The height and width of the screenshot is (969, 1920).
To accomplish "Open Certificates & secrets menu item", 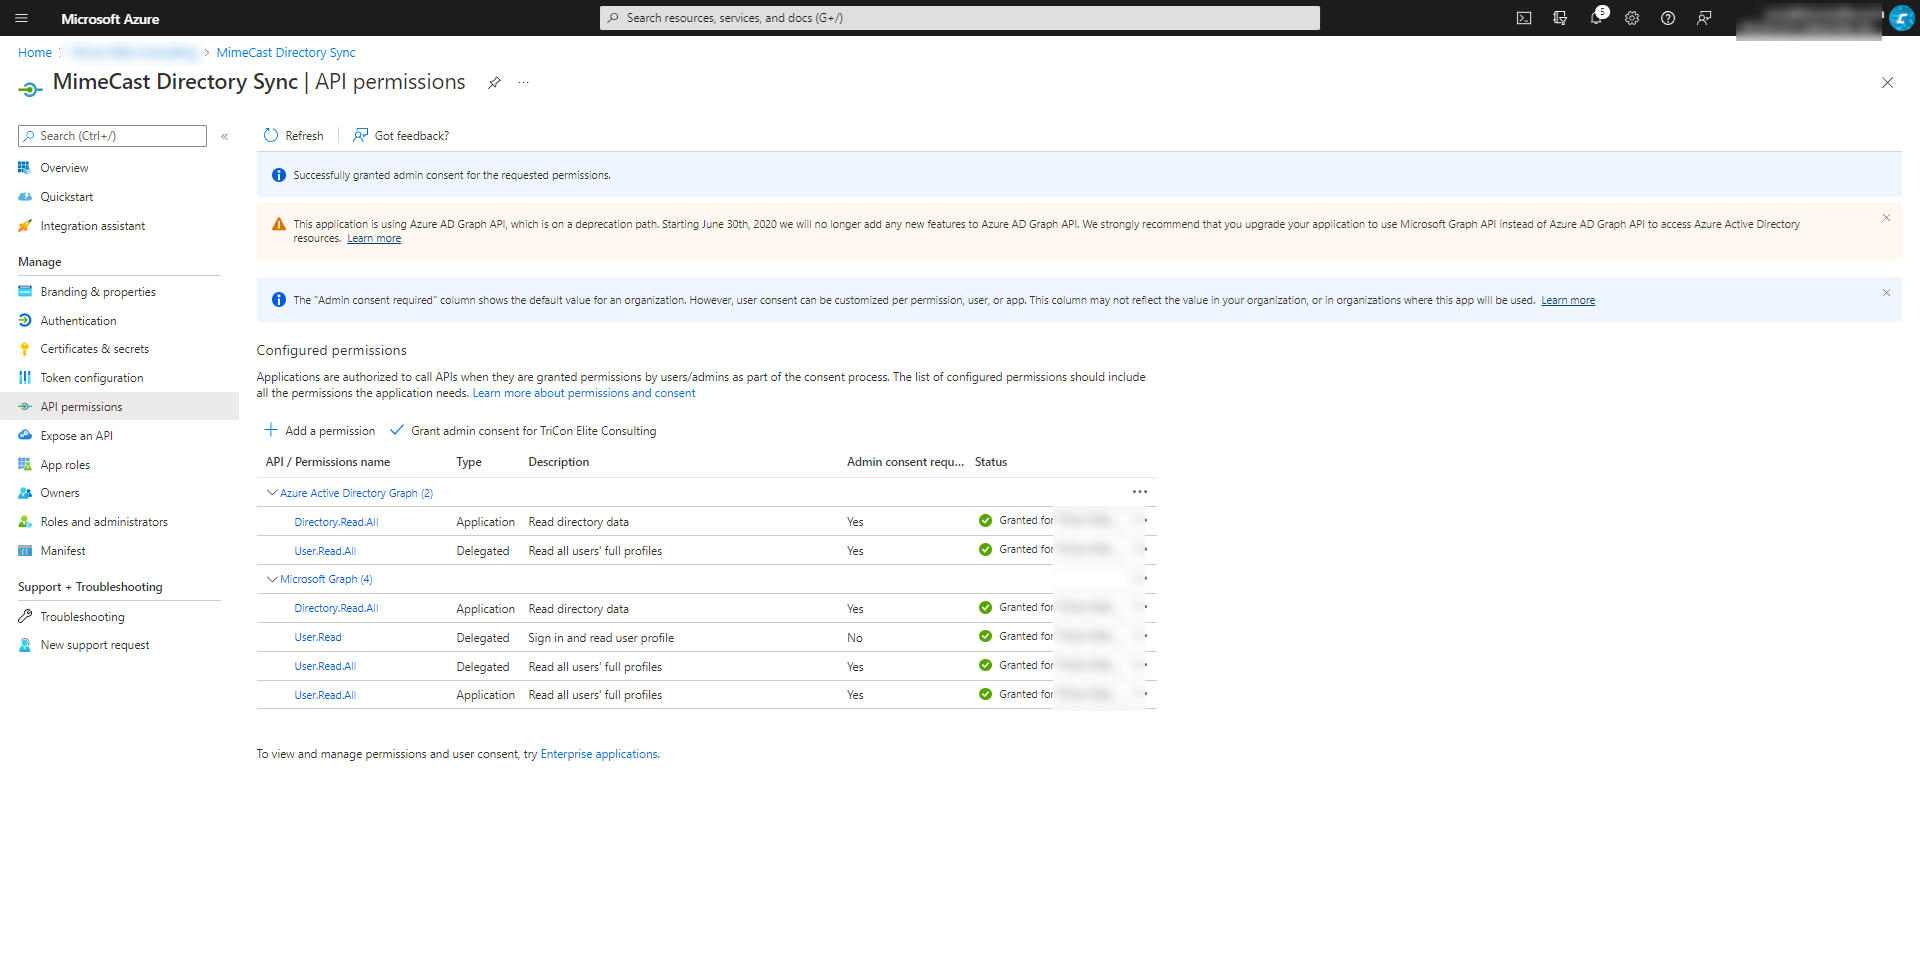I will coord(94,349).
